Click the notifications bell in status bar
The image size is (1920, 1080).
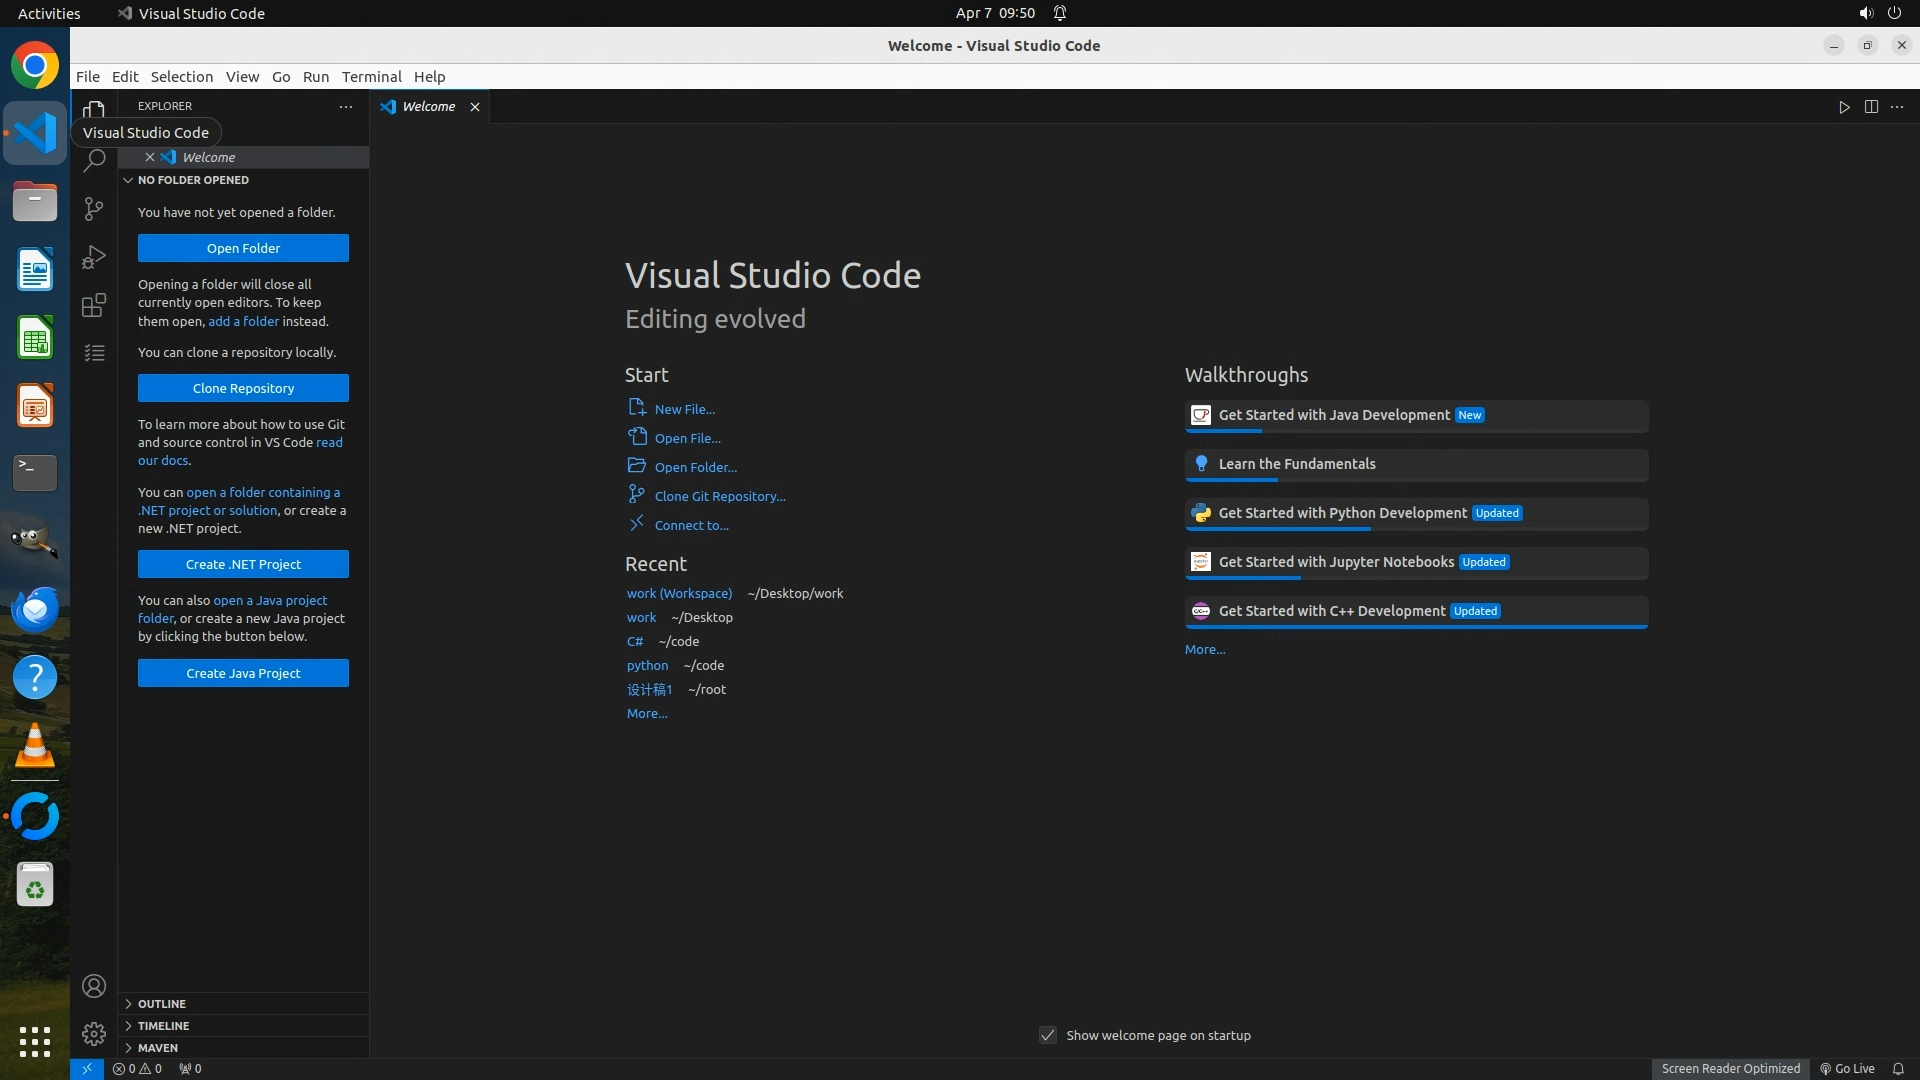click(x=1898, y=1068)
